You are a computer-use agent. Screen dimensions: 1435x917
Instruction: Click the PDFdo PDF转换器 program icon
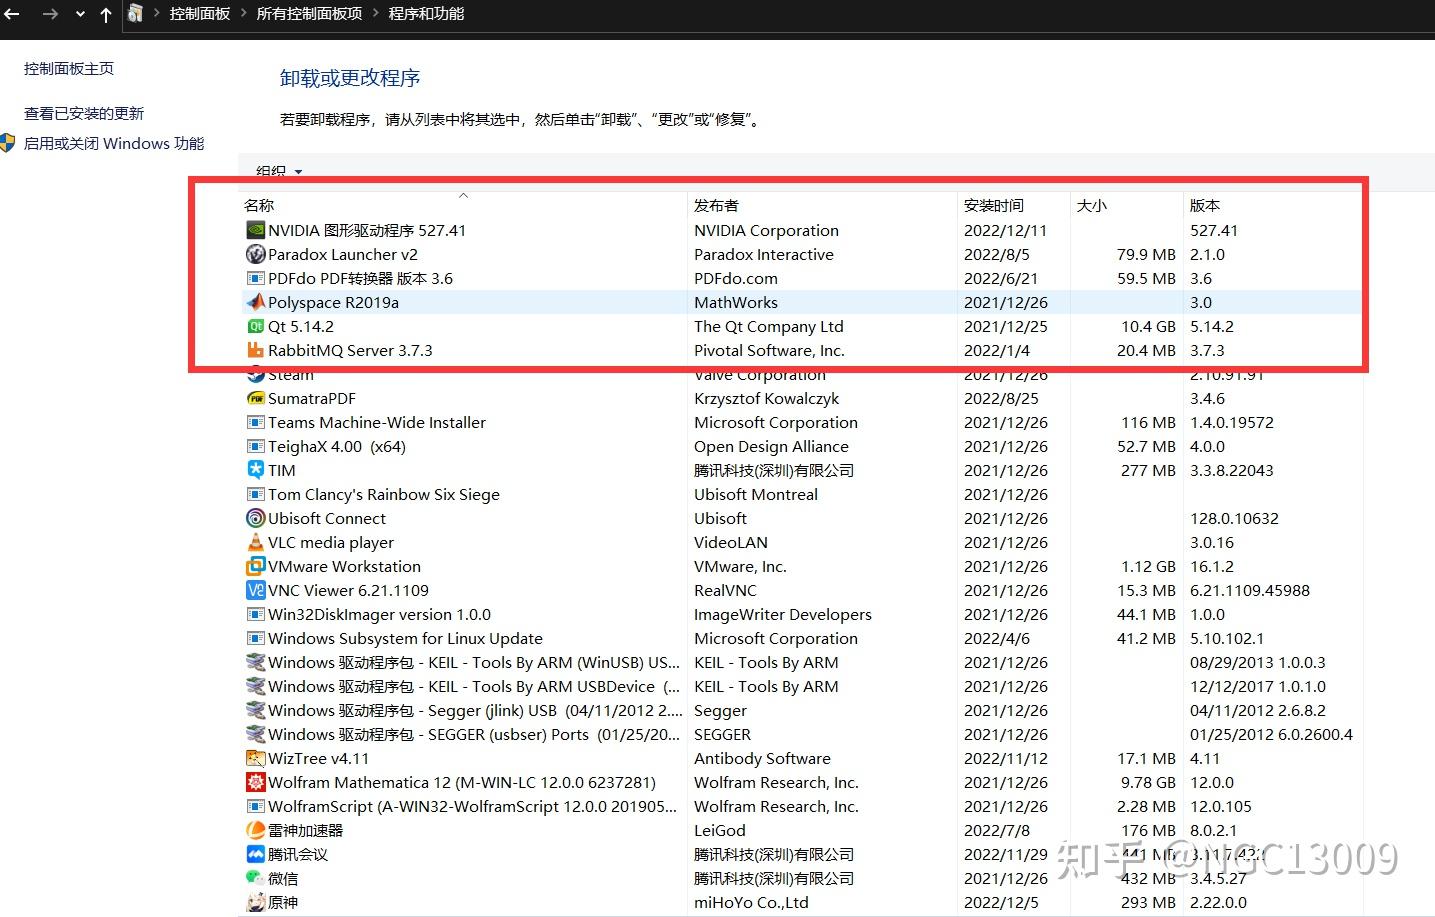(255, 278)
